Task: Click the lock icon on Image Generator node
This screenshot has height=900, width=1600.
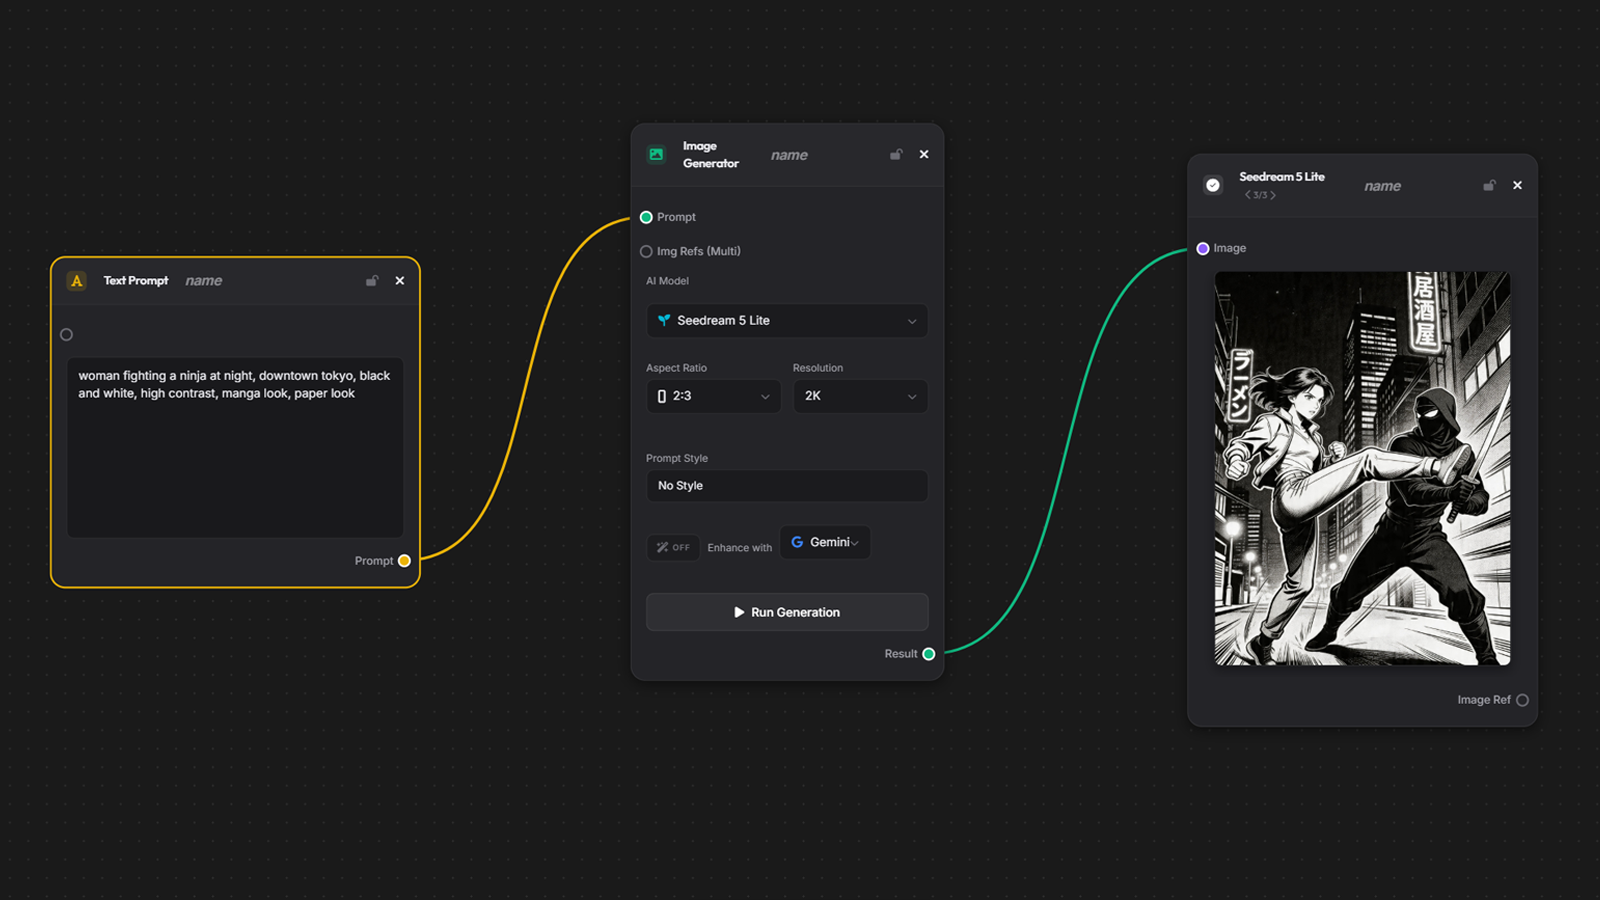Action: (896, 154)
